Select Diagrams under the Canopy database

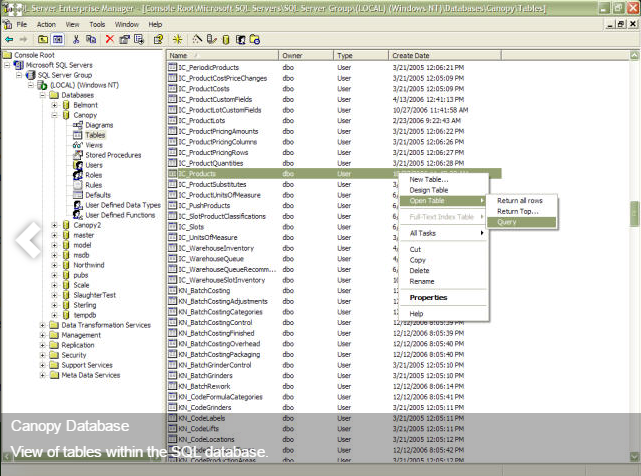[x=99, y=125]
